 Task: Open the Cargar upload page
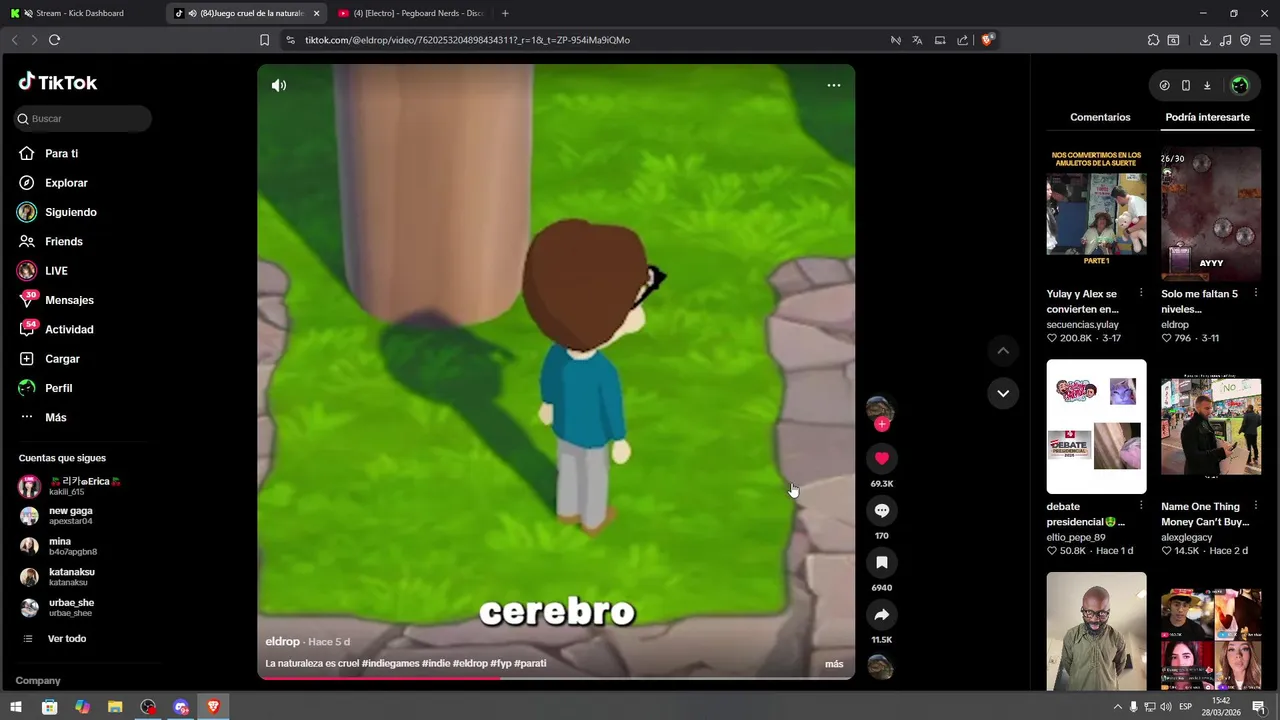(62, 359)
